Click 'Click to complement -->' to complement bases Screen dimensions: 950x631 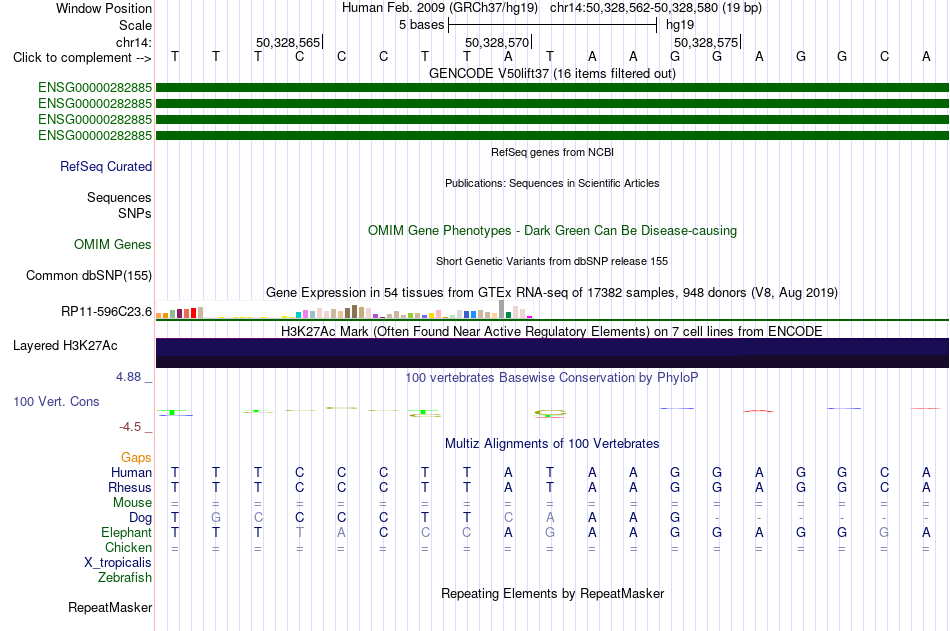82,58
